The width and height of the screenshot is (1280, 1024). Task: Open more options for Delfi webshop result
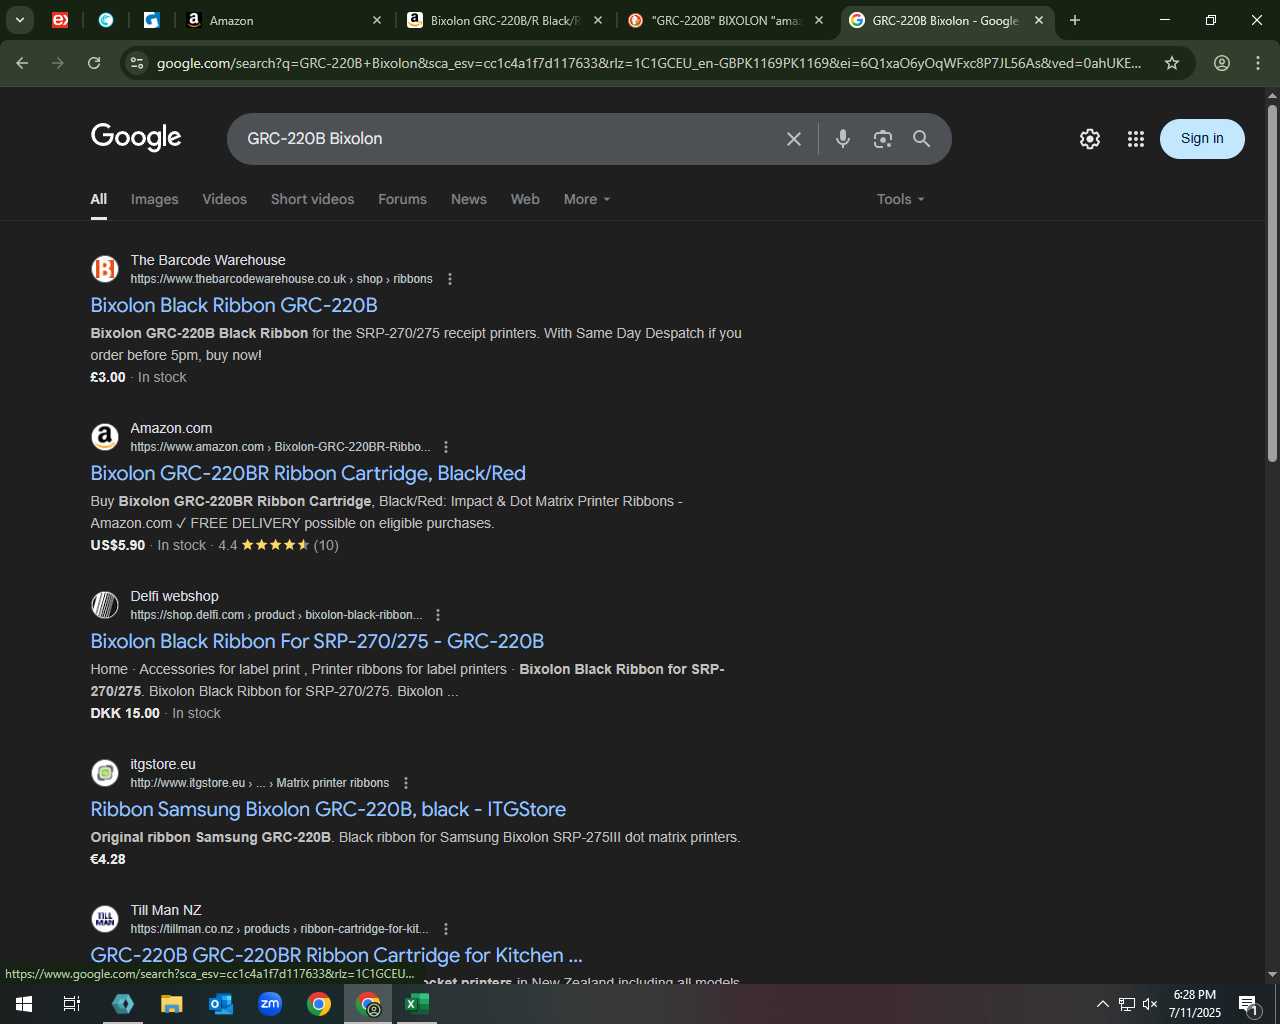click(438, 615)
